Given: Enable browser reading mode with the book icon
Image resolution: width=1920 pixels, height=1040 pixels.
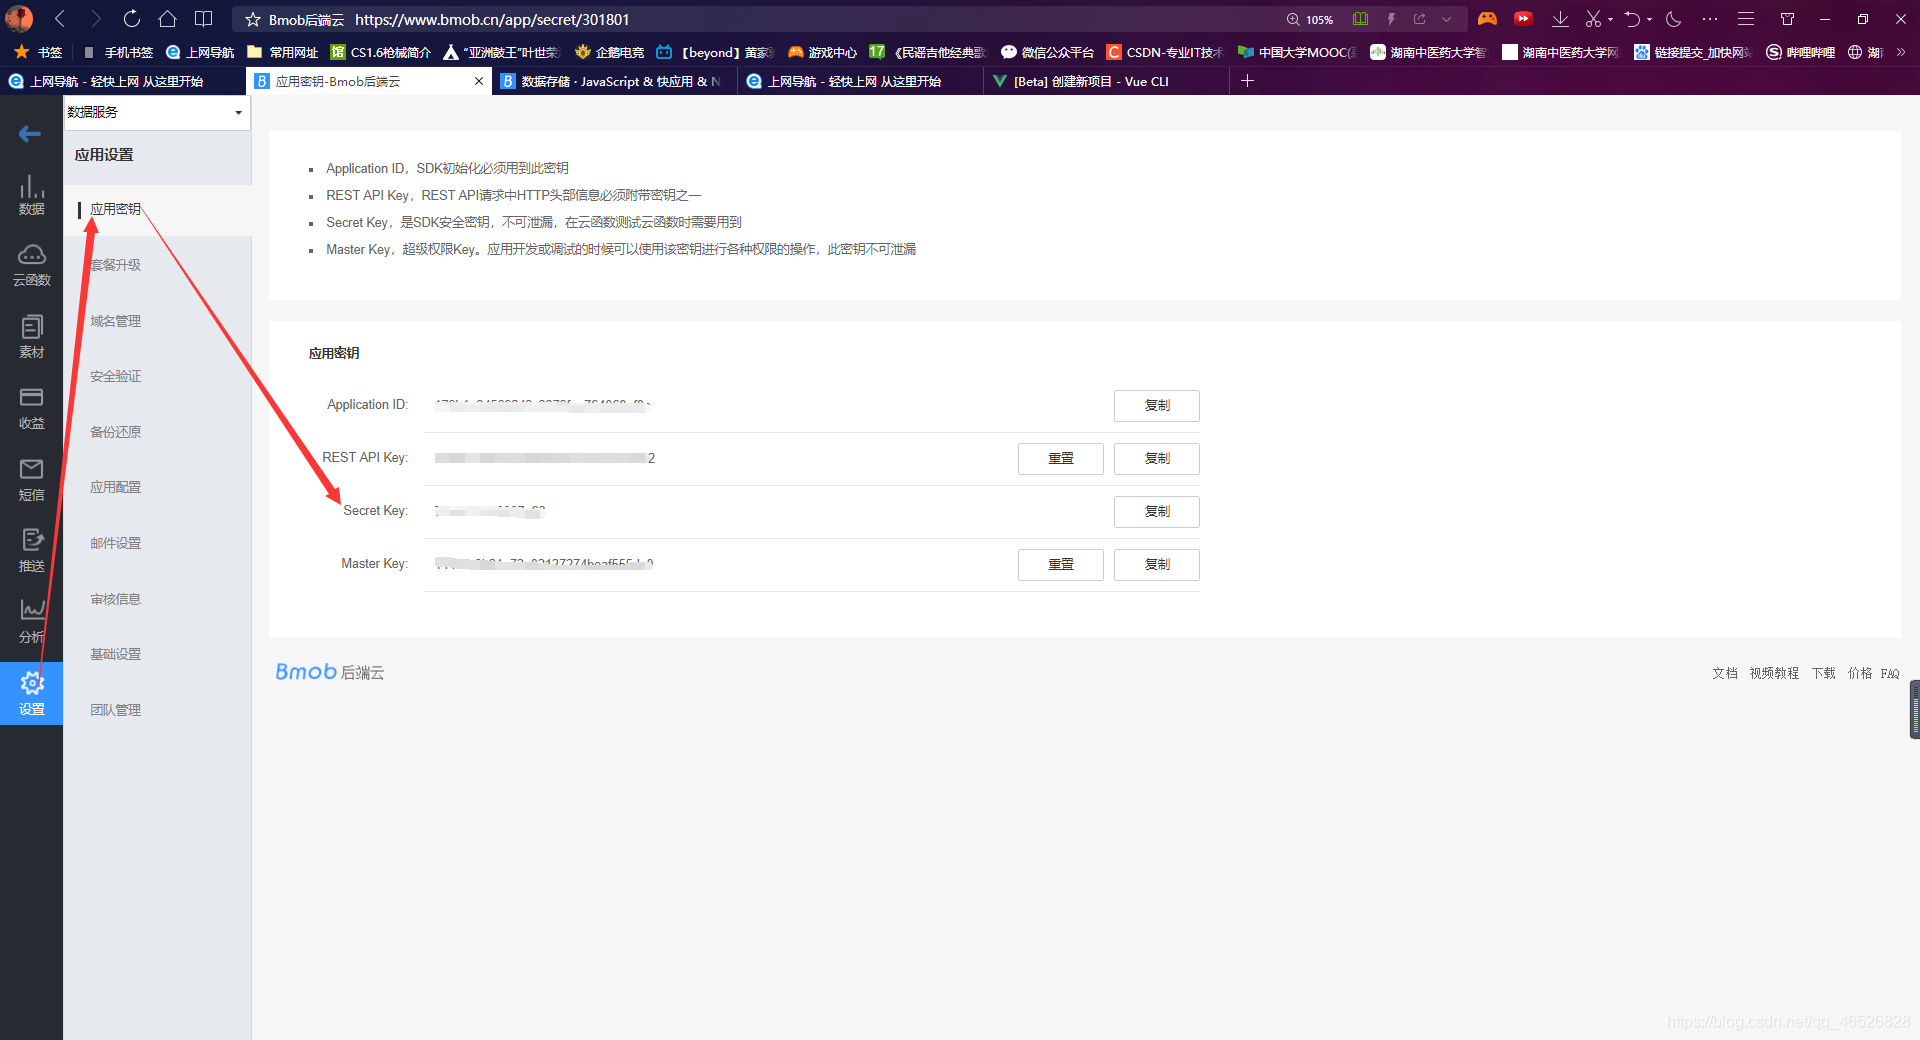Looking at the screenshot, I should (x=1360, y=19).
